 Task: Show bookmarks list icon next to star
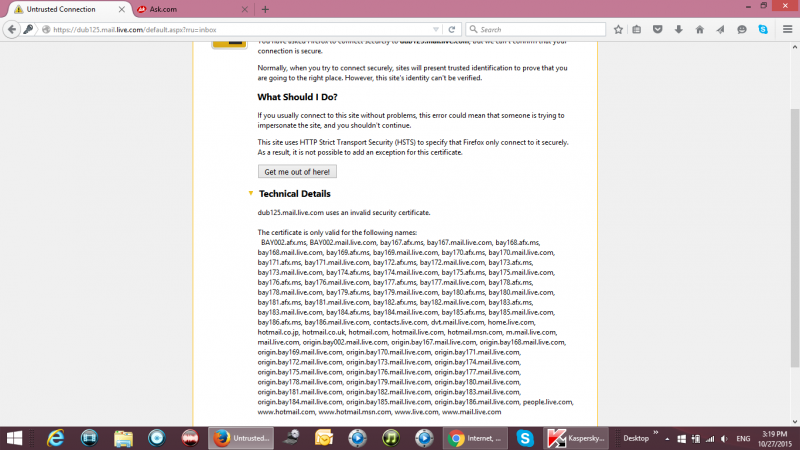point(638,29)
